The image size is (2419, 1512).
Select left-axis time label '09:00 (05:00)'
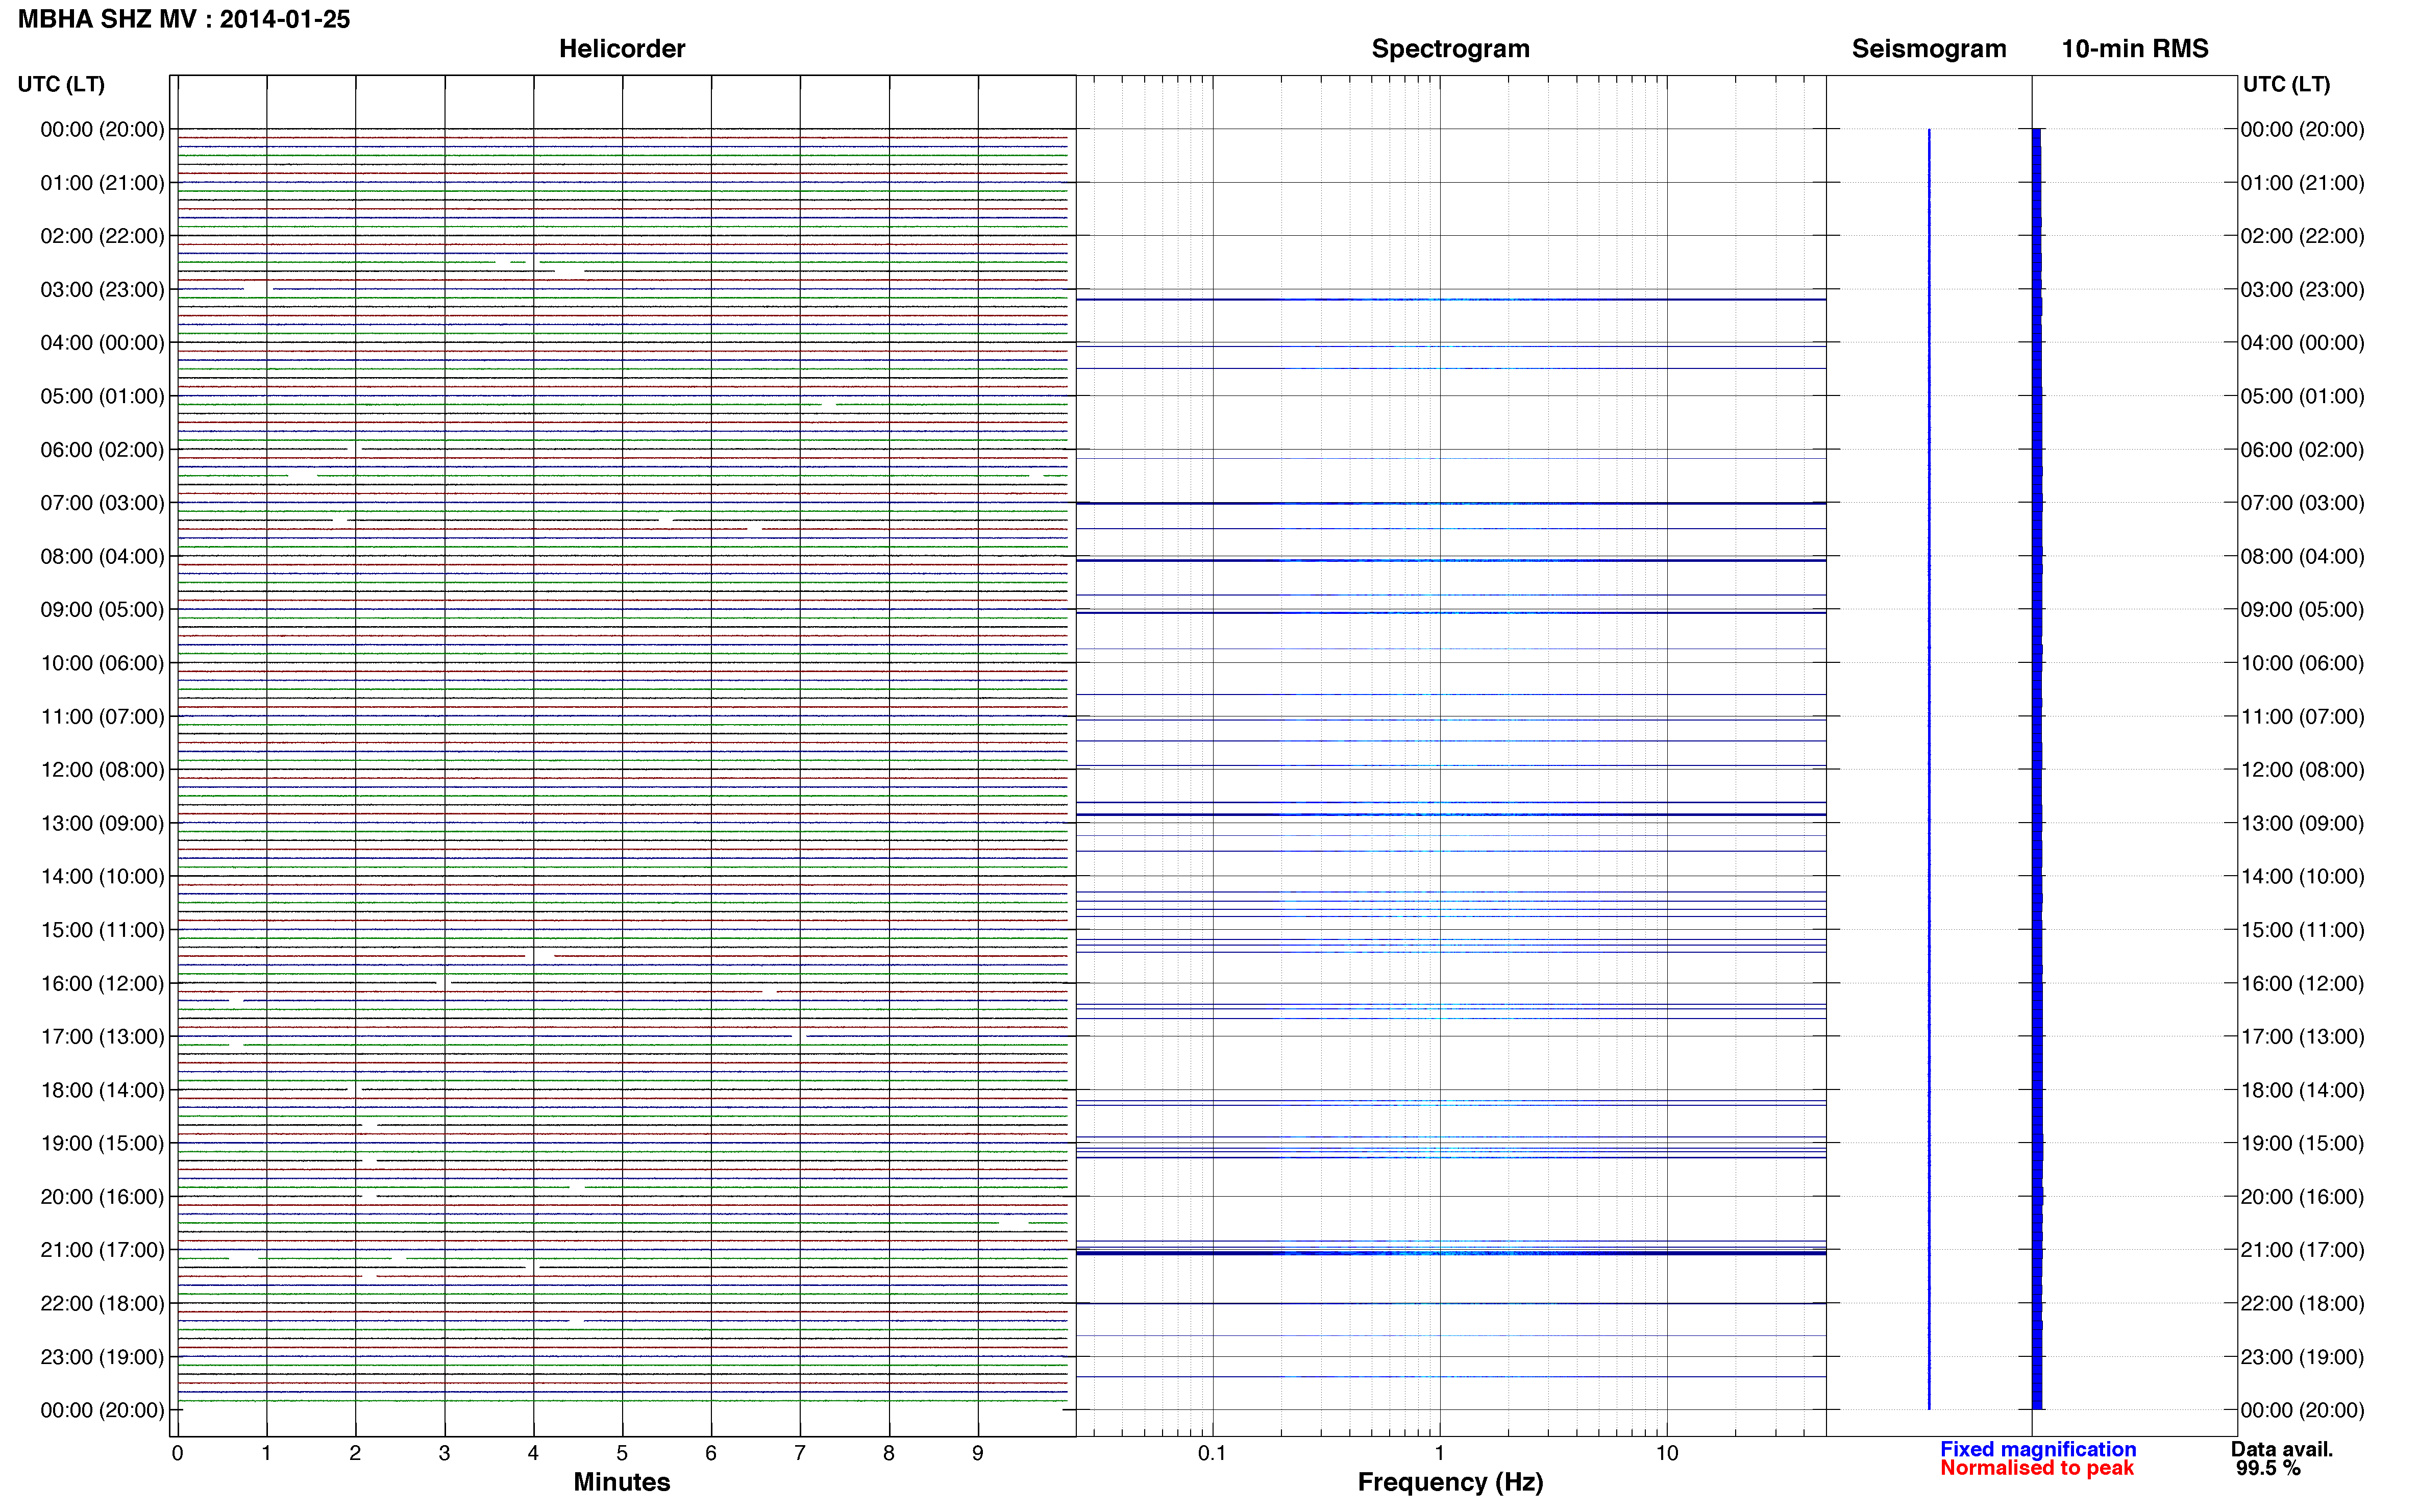click(x=102, y=609)
